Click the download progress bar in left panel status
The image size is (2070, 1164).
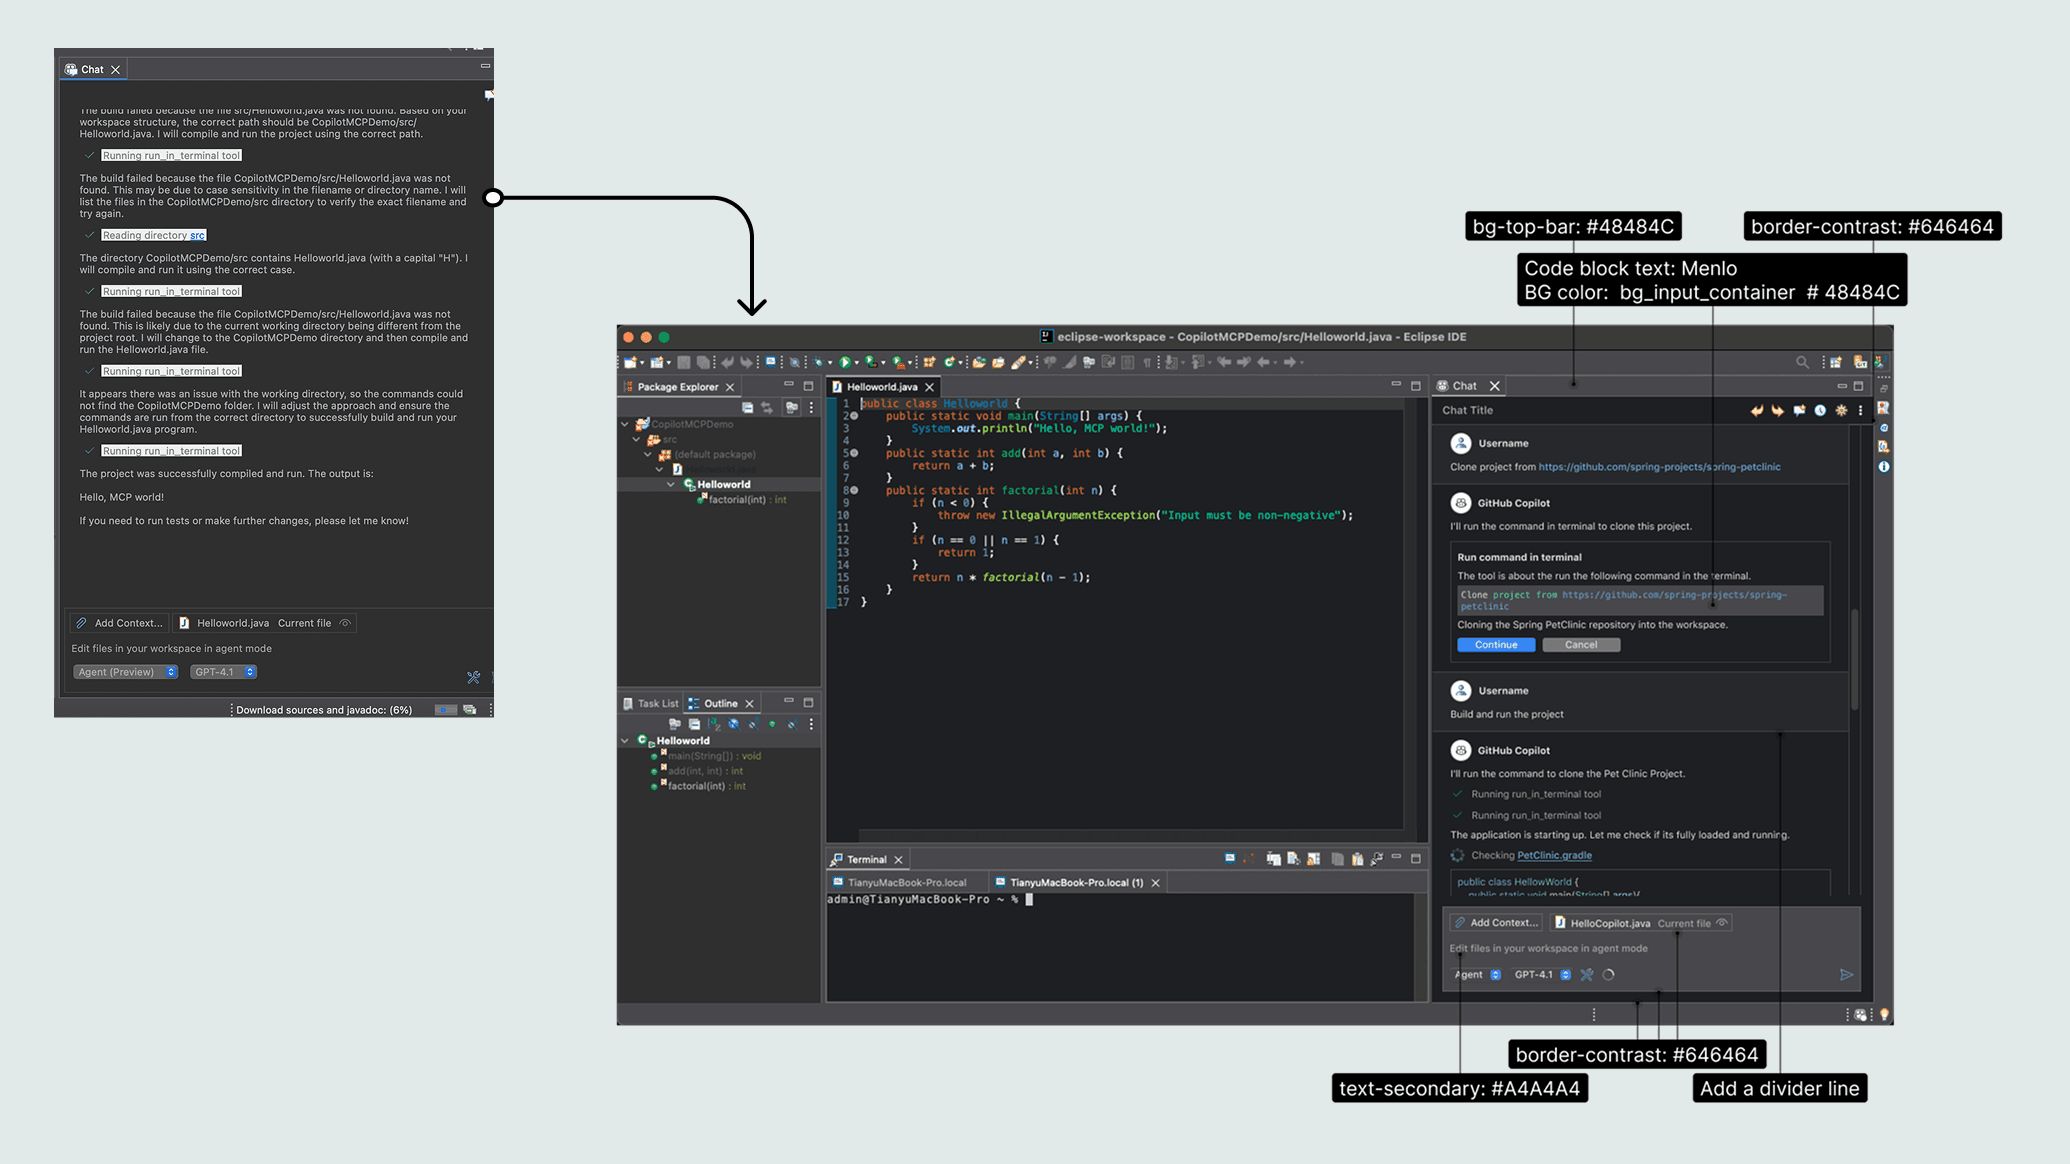[x=445, y=710]
